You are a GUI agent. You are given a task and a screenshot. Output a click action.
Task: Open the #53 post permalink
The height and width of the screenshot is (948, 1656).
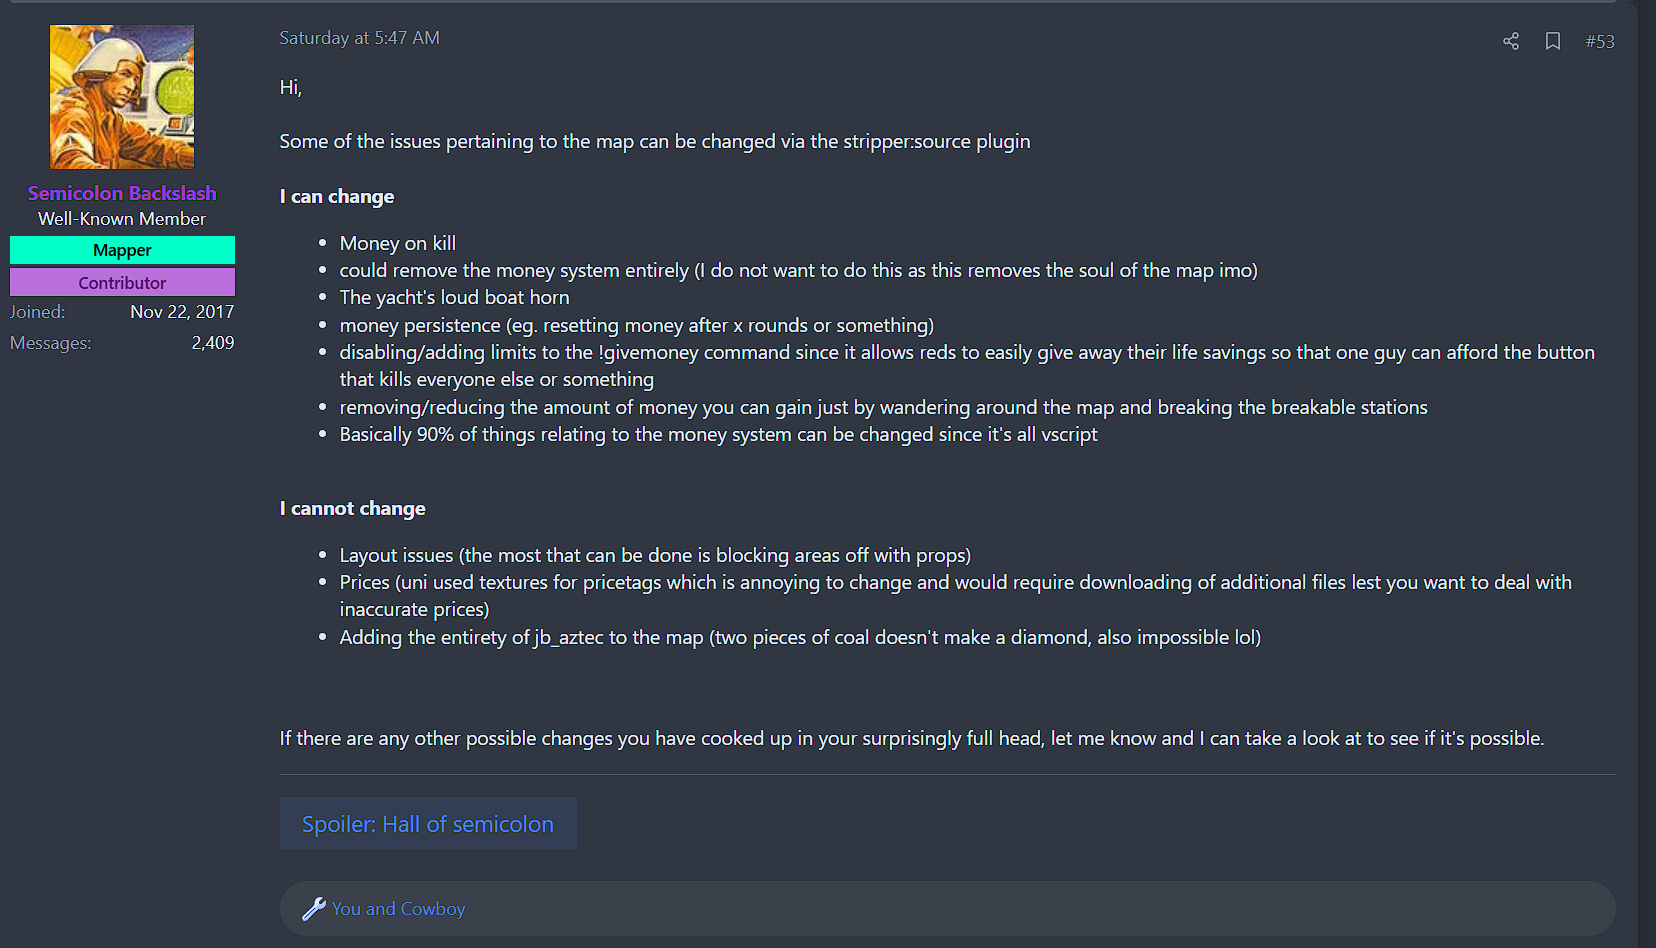(x=1600, y=41)
